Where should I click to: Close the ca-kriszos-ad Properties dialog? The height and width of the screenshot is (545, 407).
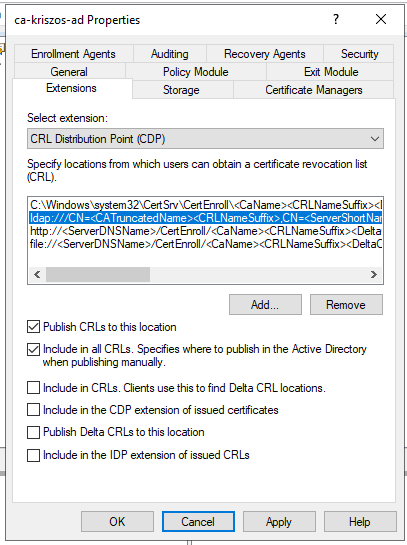pyautogui.click(x=381, y=19)
